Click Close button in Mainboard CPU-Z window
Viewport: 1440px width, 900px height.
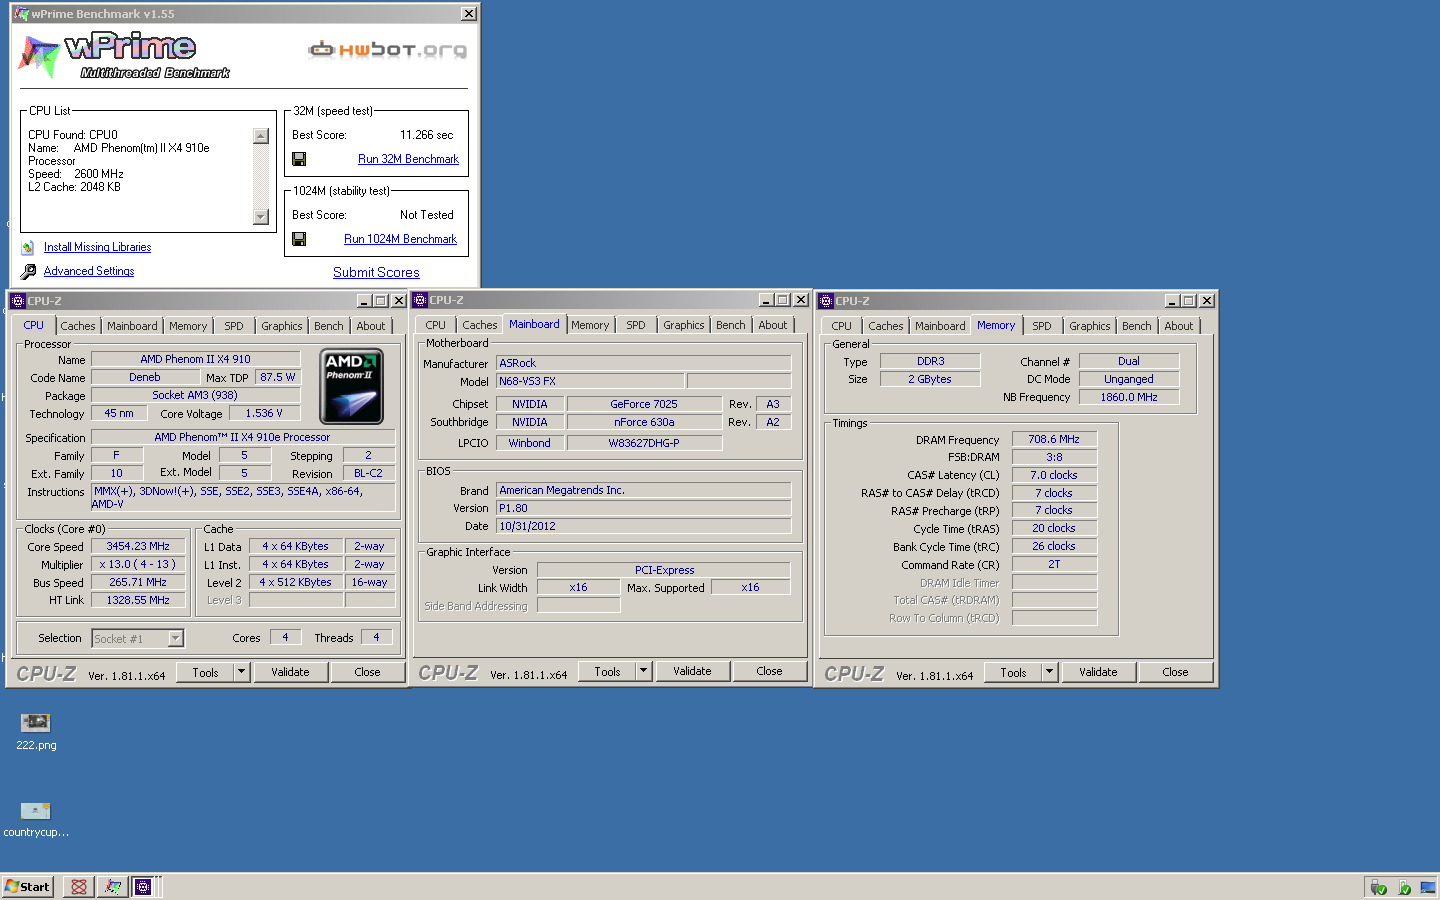tap(769, 671)
